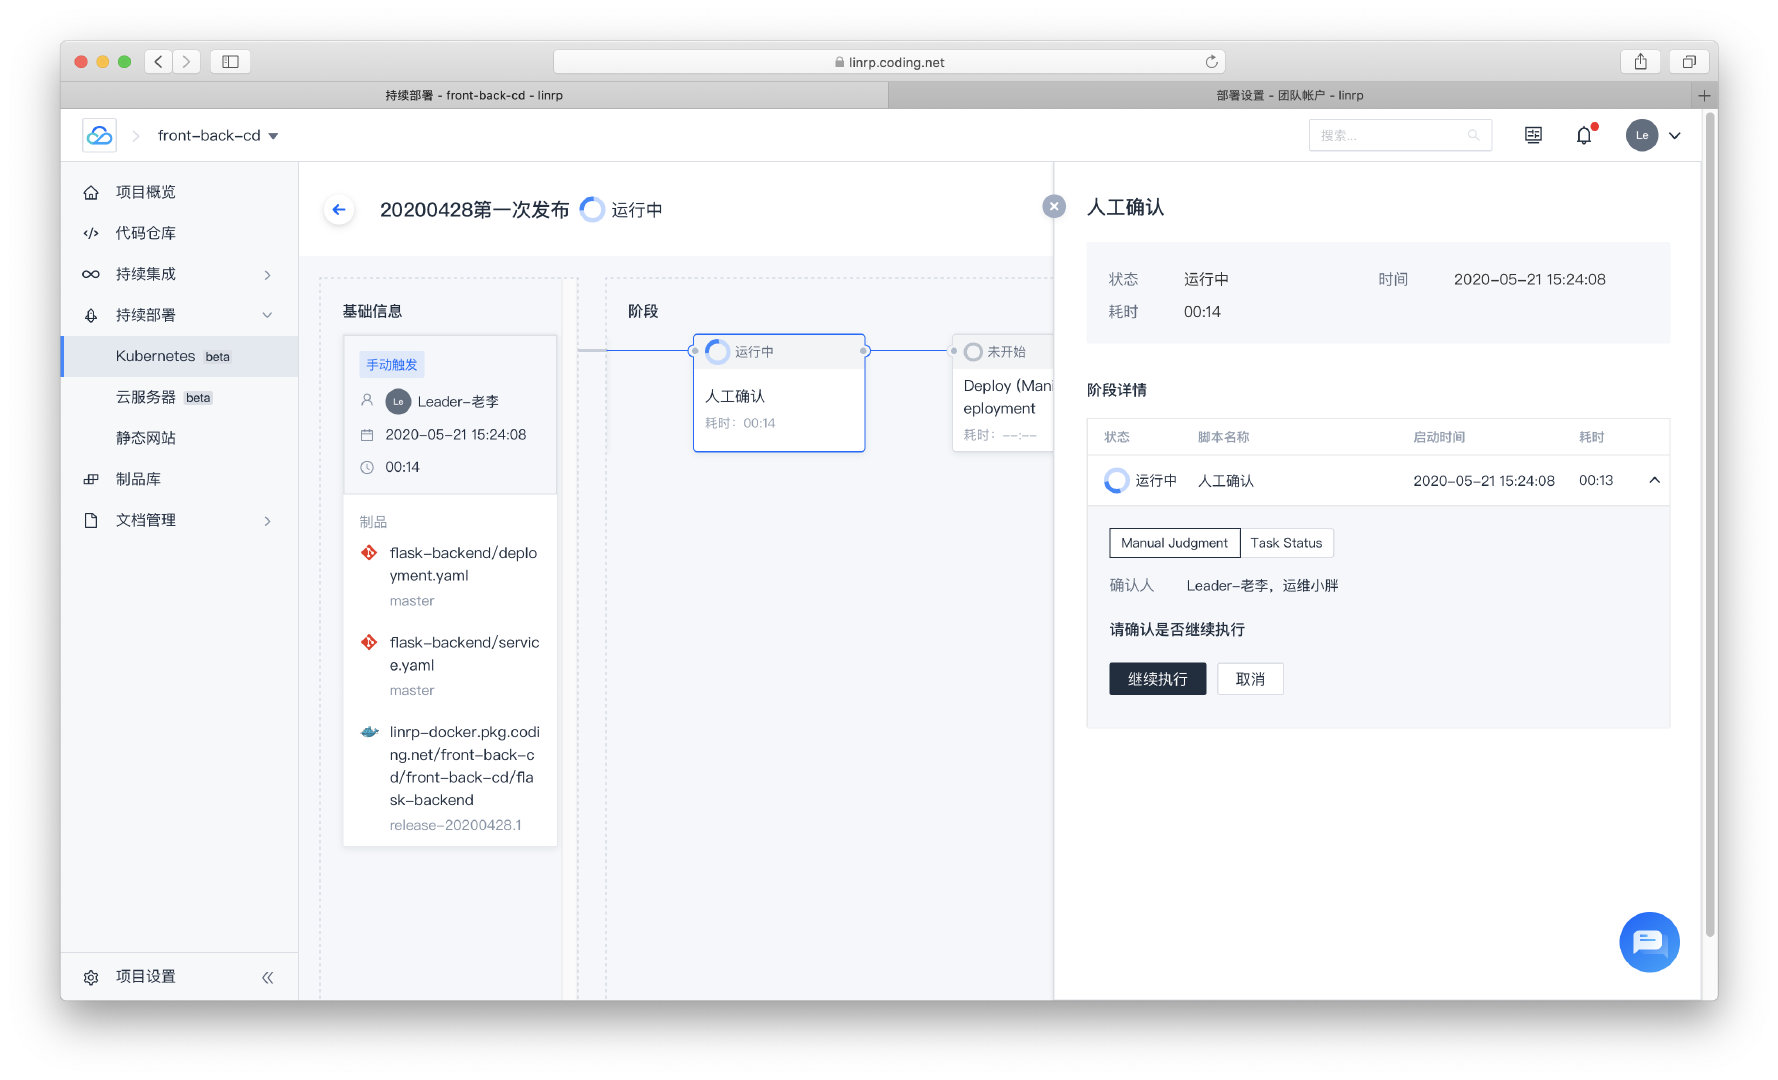Click the Le user avatar in header

click(x=1642, y=135)
